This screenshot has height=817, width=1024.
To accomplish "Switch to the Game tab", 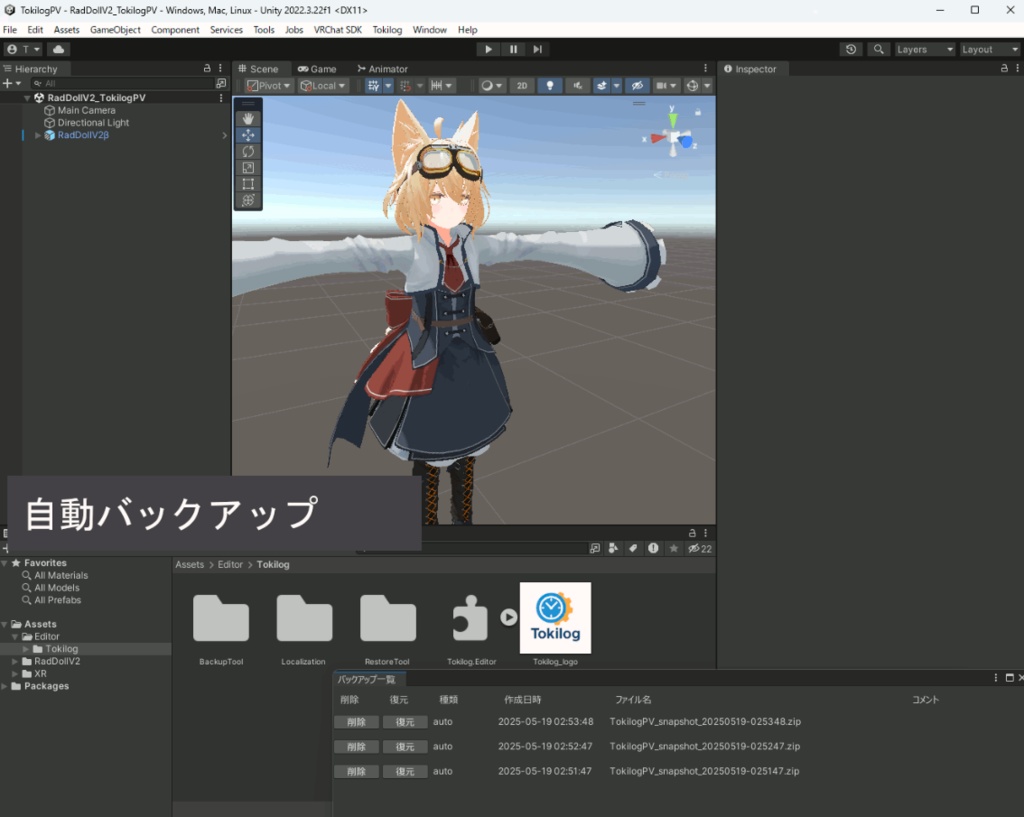I will (x=318, y=68).
